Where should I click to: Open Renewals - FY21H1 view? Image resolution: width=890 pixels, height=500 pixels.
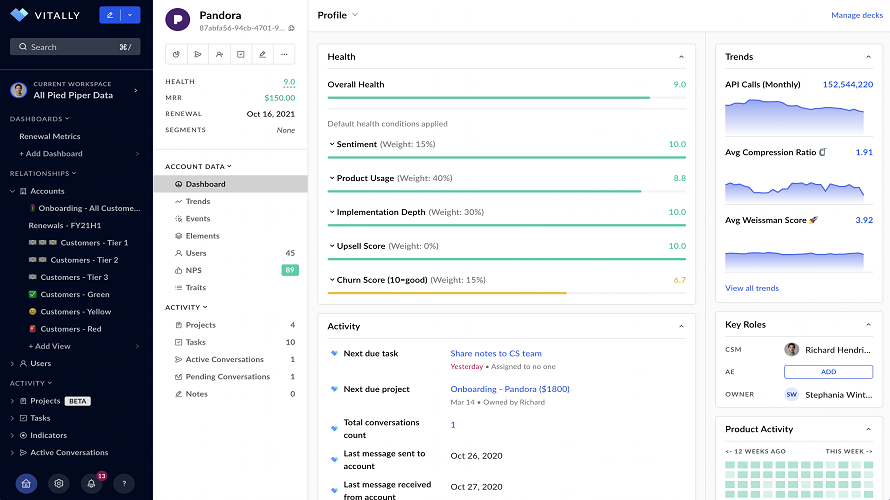click(65, 225)
